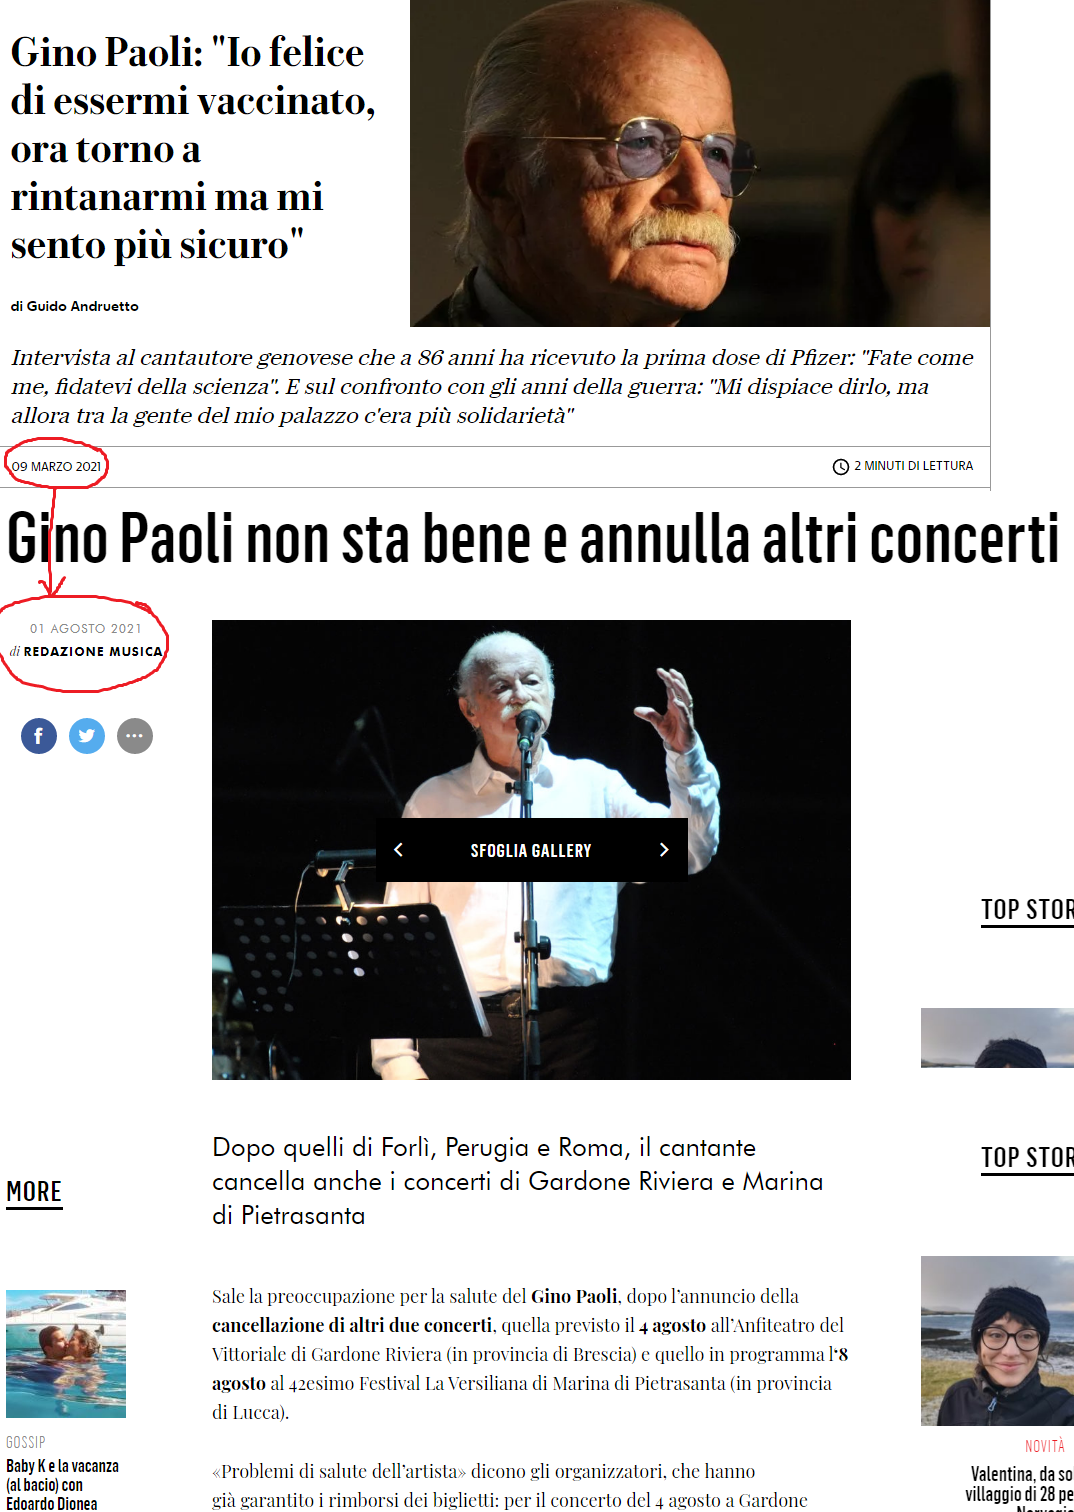This screenshot has height=1512, width=1074.
Task: Click the Gino Paoli portrait photo
Action: (x=700, y=163)
